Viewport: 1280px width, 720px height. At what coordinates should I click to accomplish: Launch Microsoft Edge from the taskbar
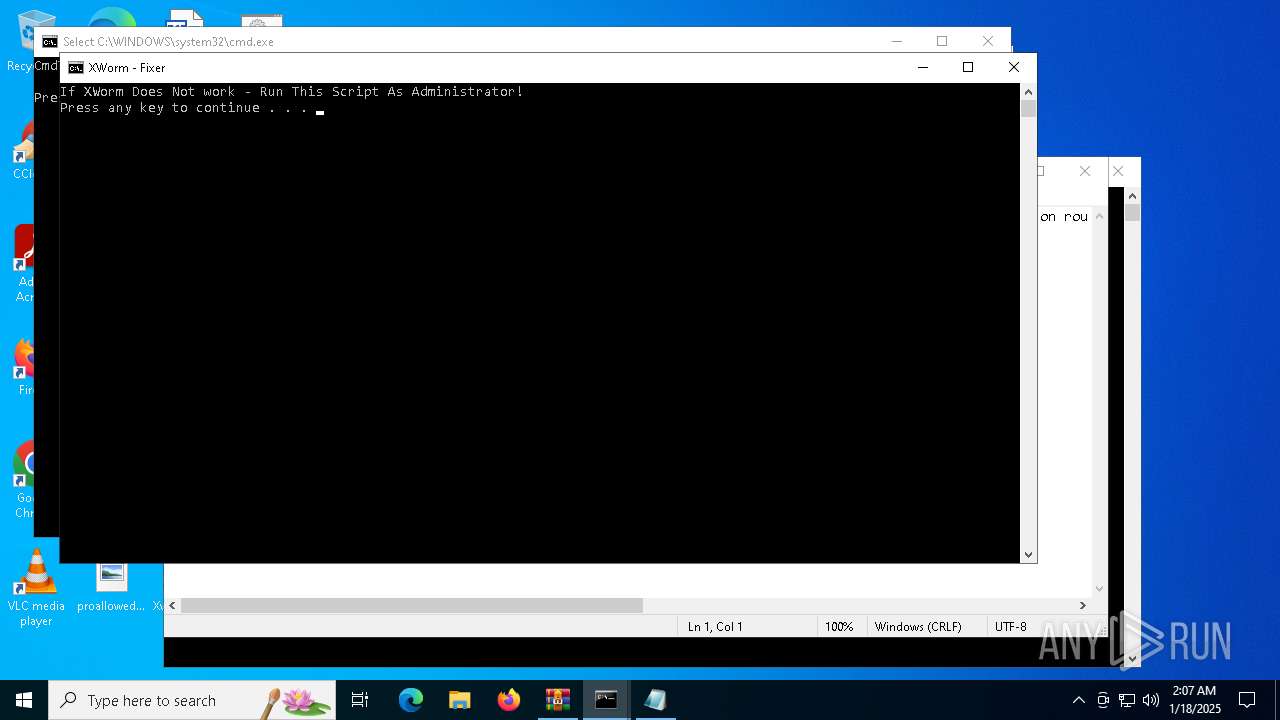411,700
